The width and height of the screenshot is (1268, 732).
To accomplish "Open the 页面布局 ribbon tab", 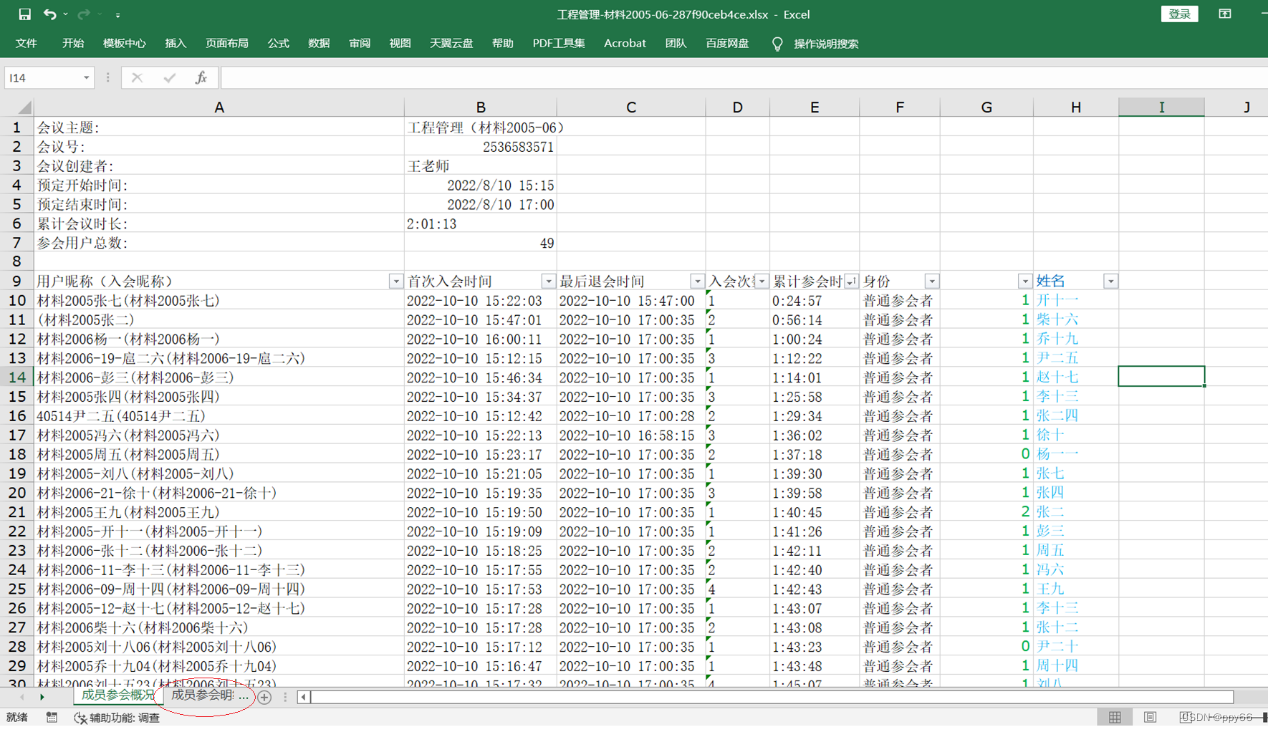I will (x=227, y=44).
